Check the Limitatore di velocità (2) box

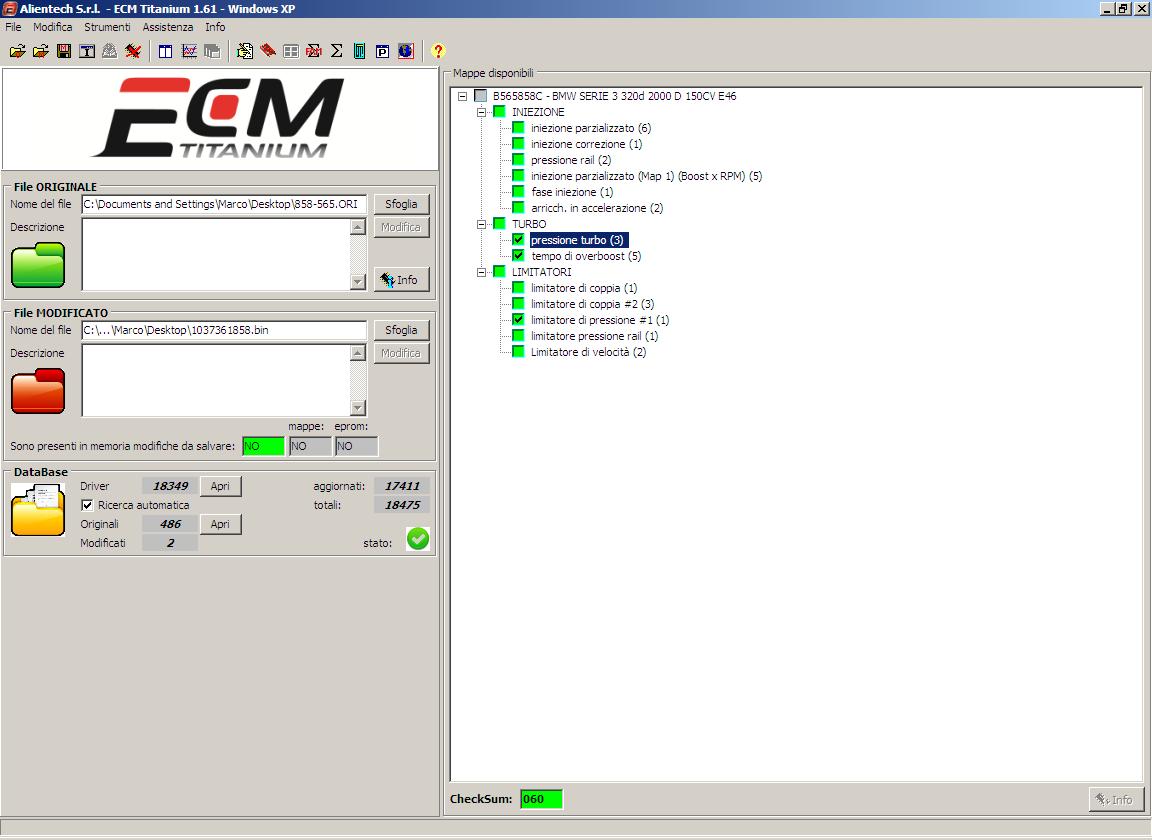coord(519,351)
